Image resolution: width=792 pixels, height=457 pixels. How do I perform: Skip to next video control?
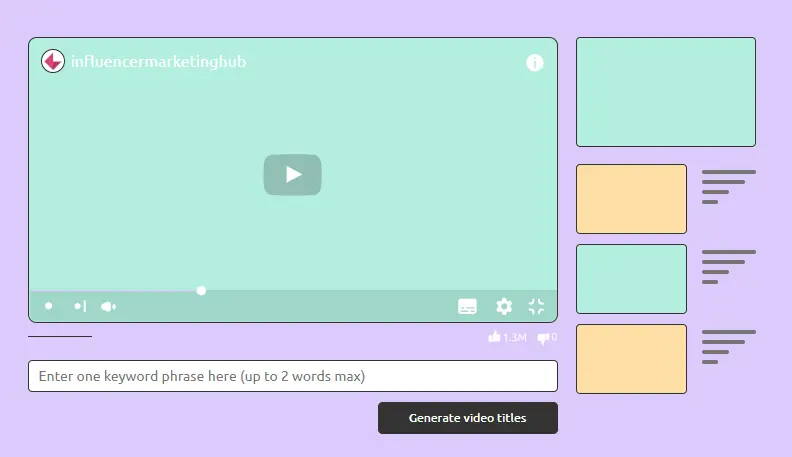pyautogui.click(x=80, y=306)
